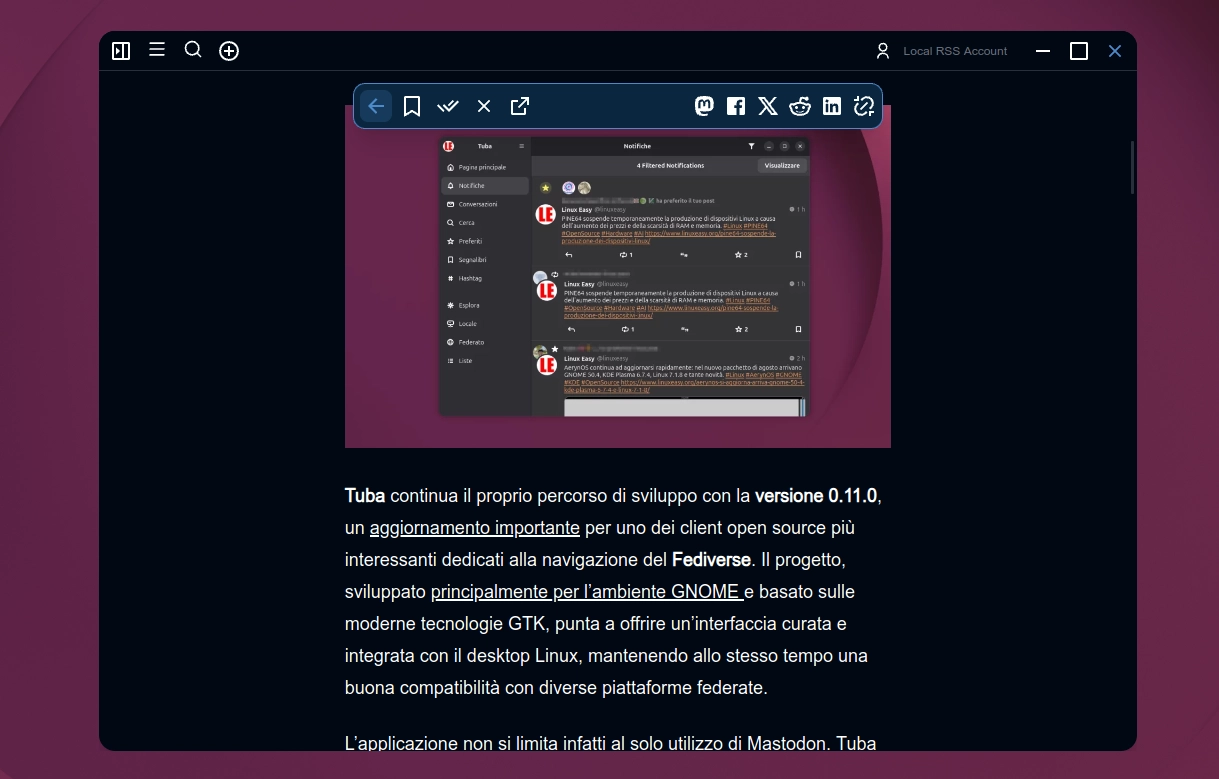Image resolution: width=1219 pixels, height=779 pixels.
Task: Toggle the sidebar panel icon
Action: click(x=121, y=51)
